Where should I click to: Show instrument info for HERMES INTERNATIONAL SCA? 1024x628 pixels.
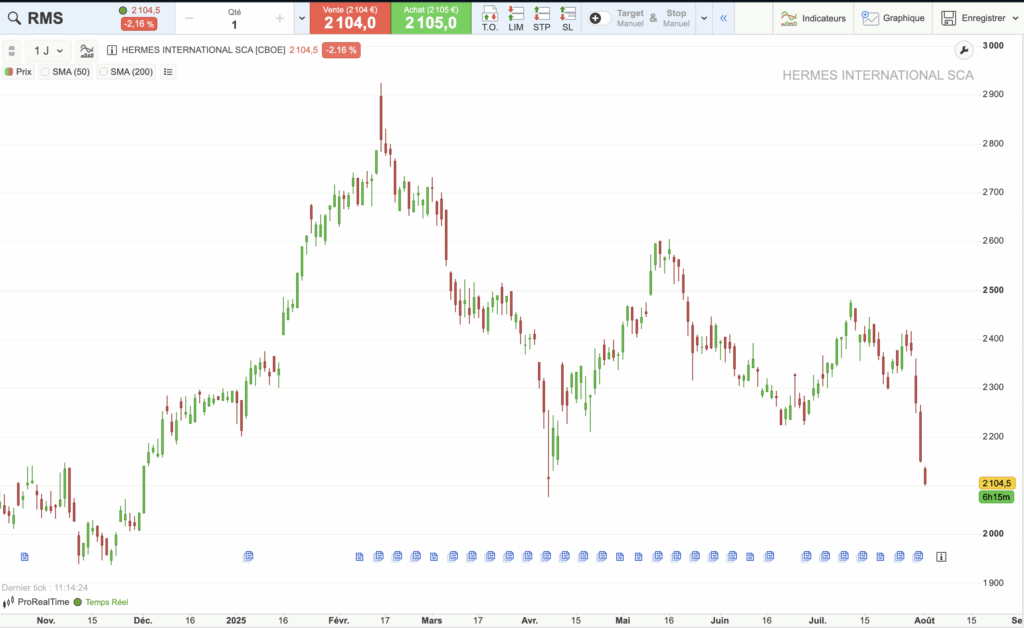coord(112,50)
